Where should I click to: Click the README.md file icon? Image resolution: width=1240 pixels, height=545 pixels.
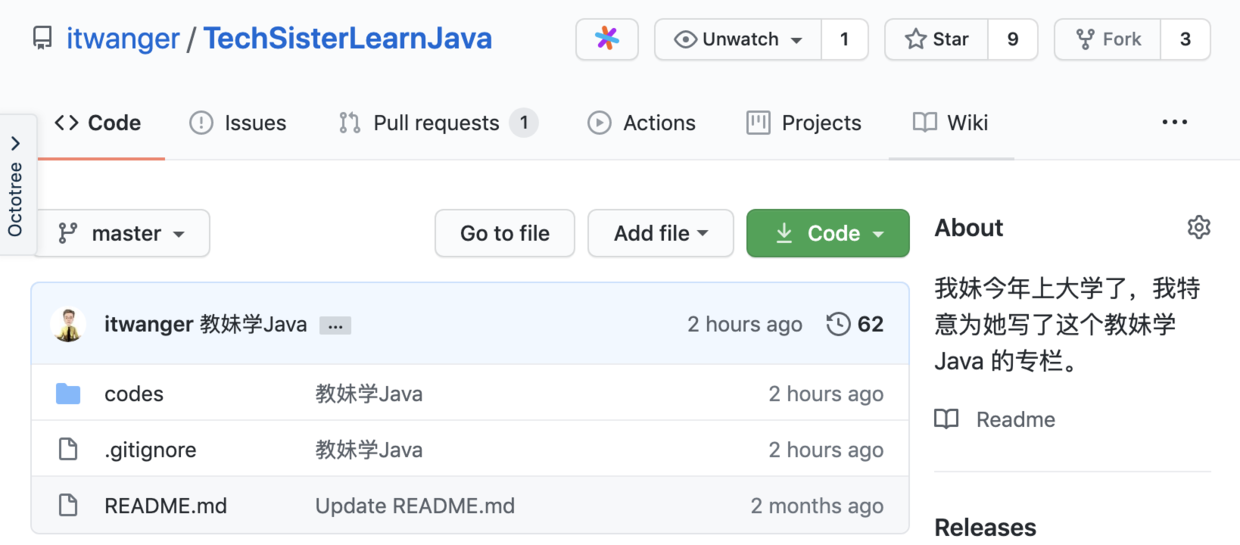pyautogui.click(x=68, y=505)
